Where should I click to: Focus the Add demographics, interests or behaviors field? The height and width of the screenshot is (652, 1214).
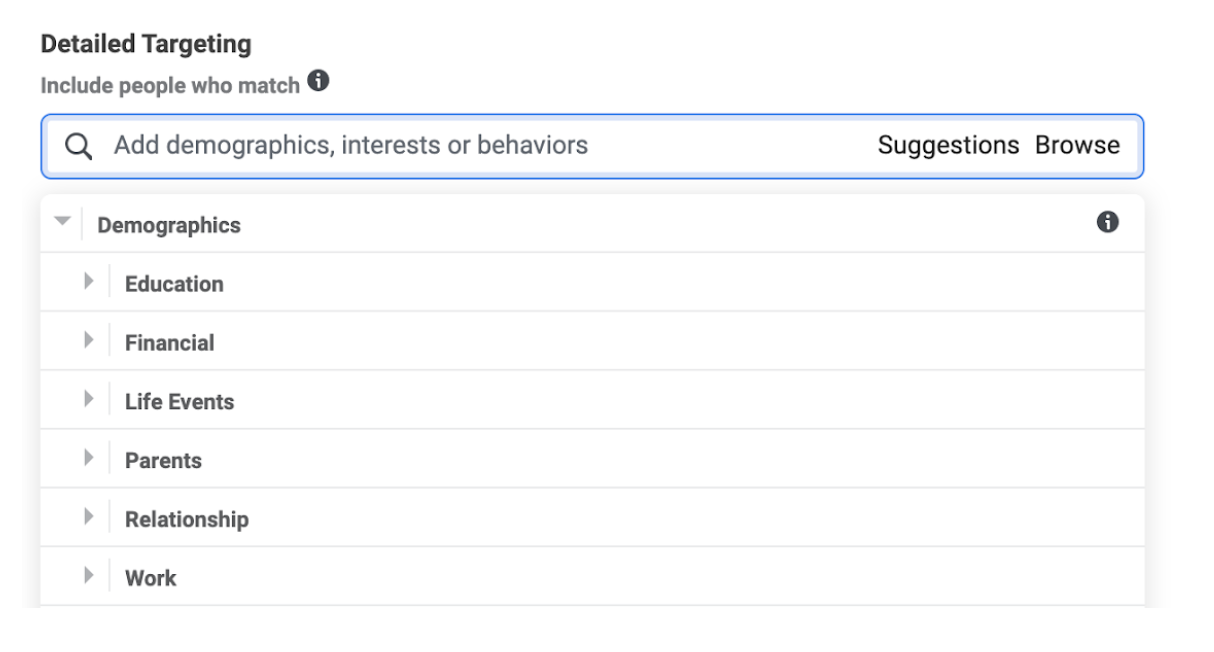point(592,146)
